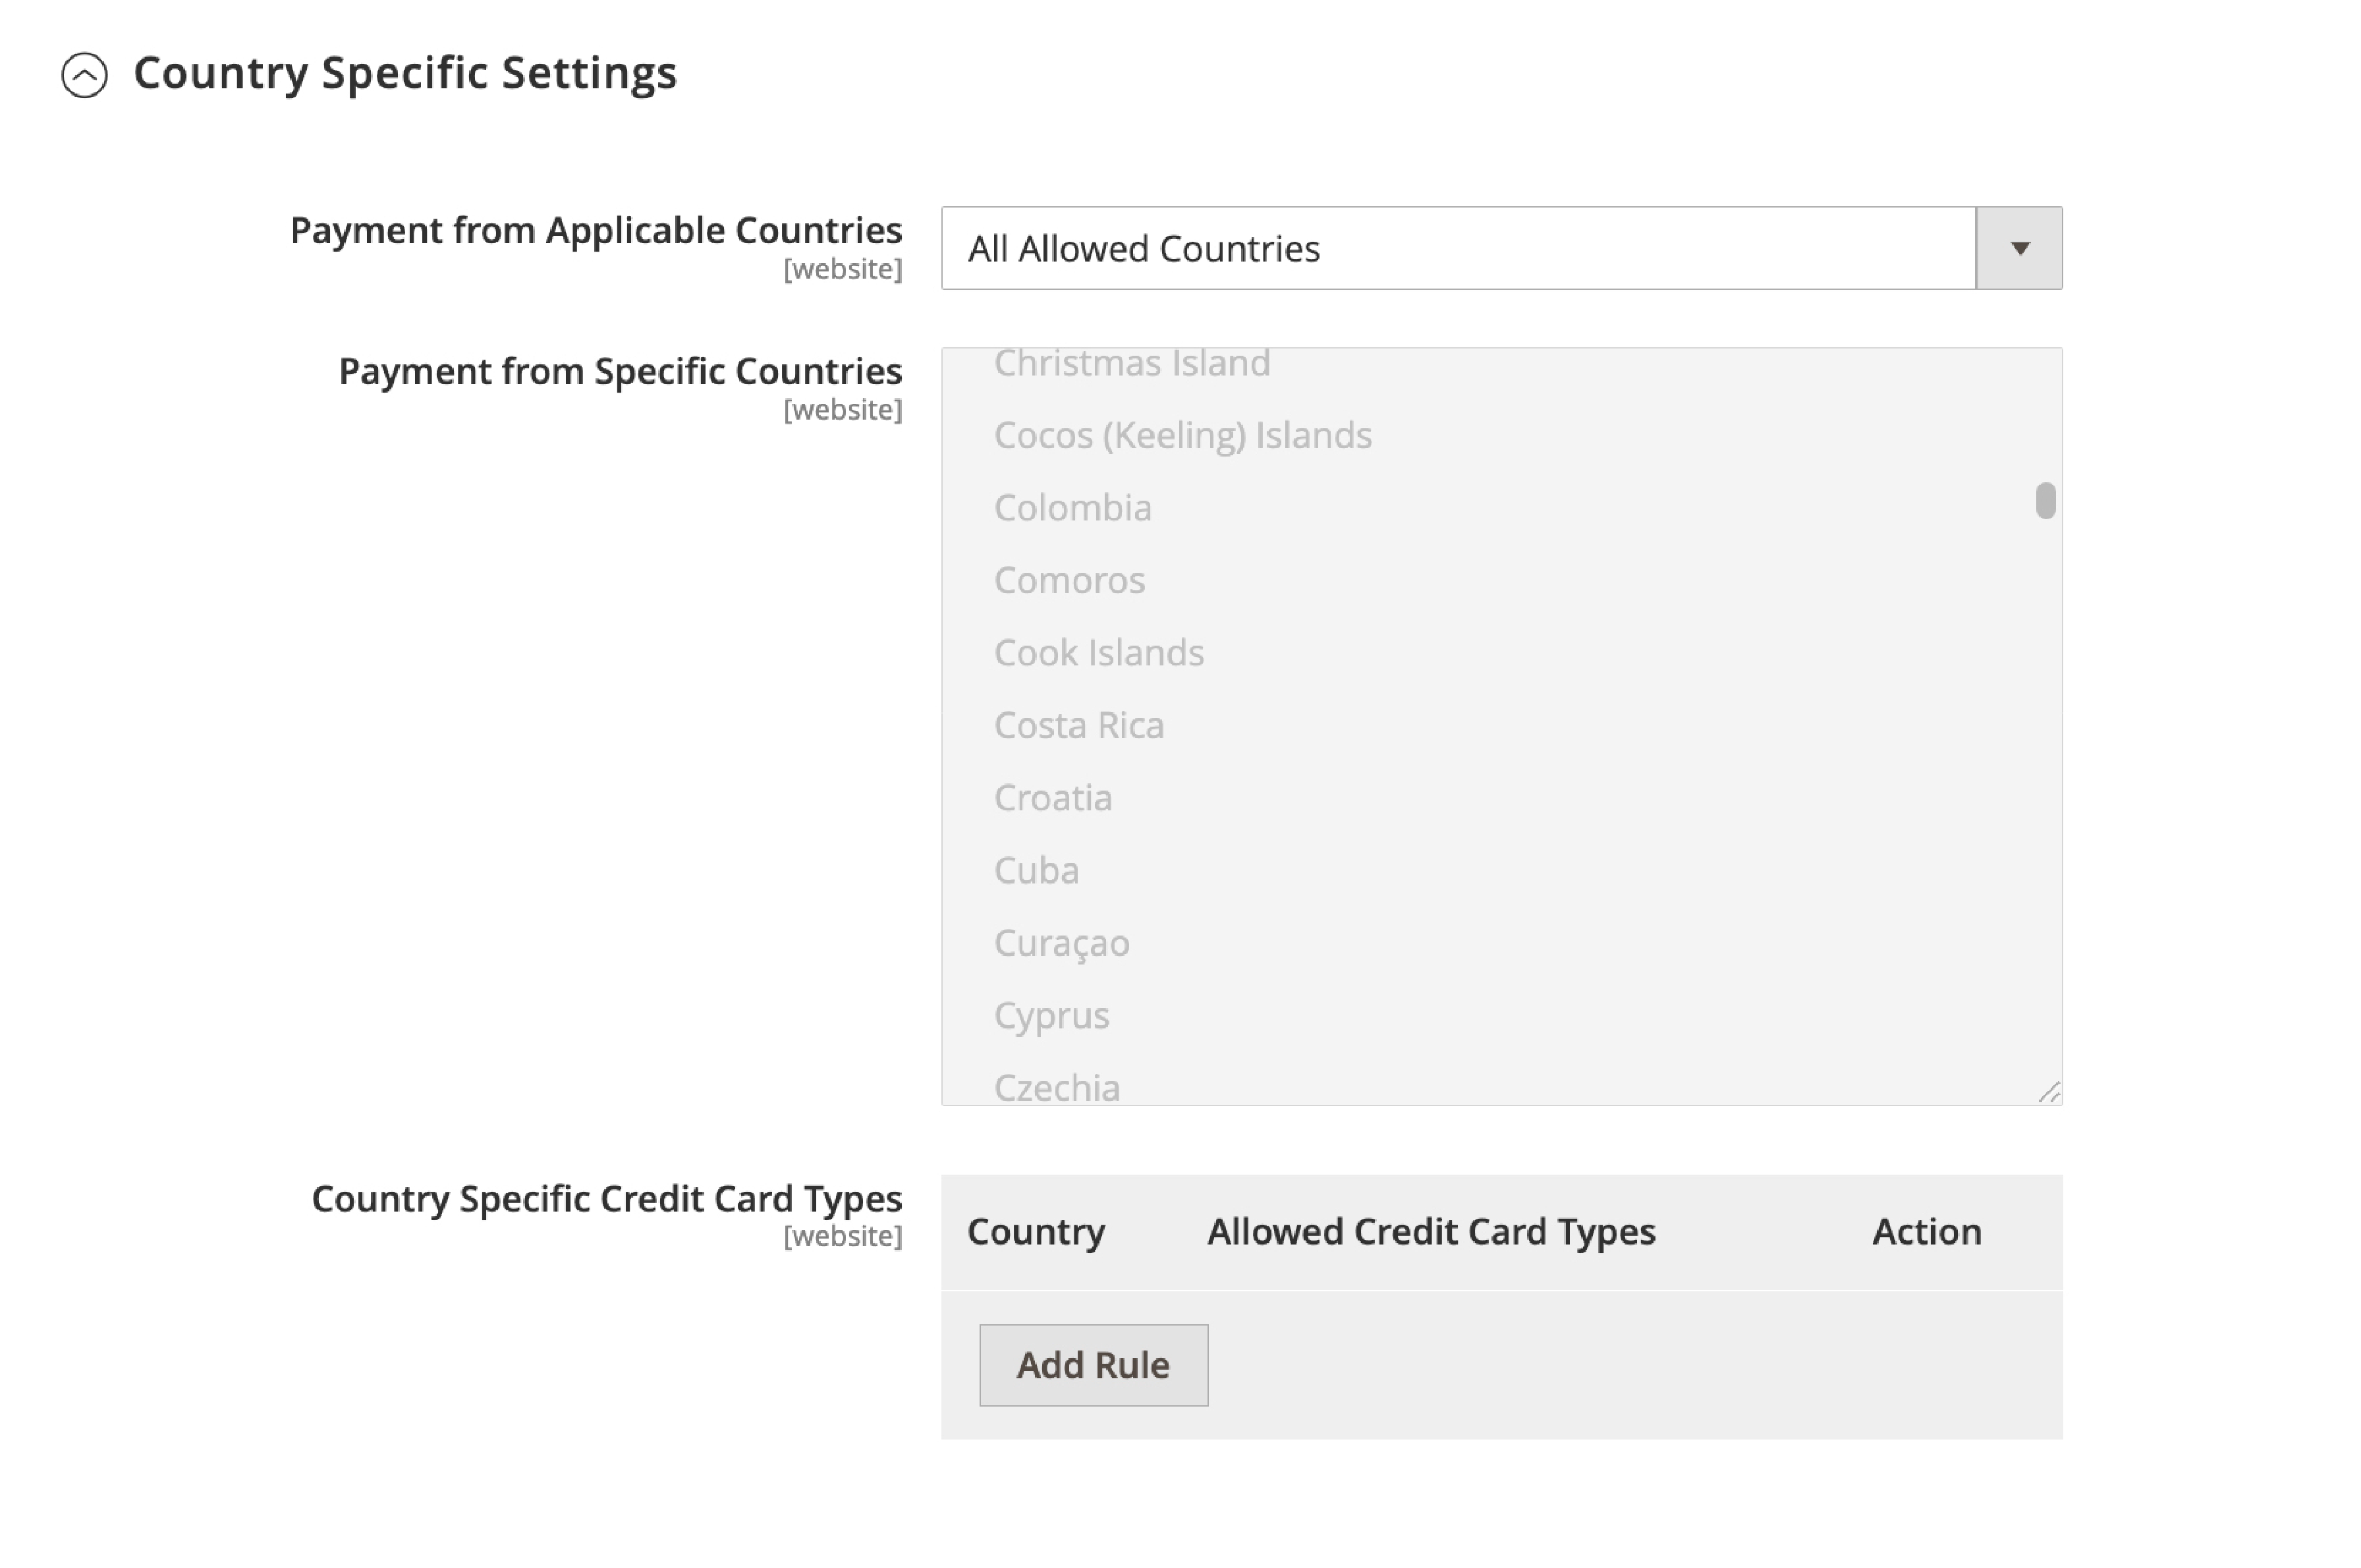Select Cook Islands from the payment list

1098,651
